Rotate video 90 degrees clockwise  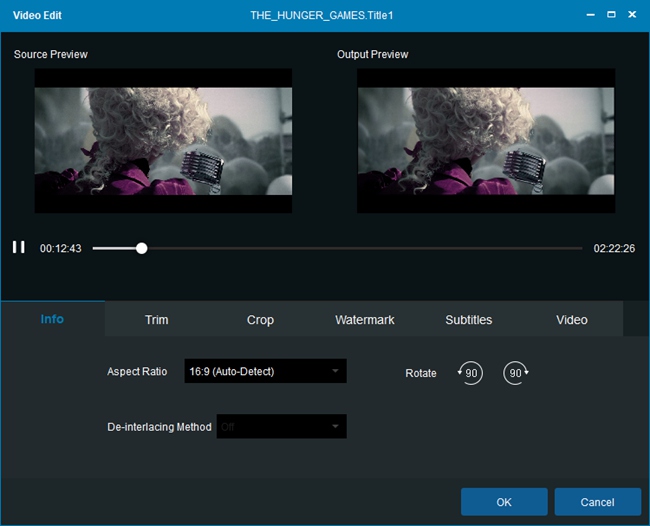[x=516, y=373]
